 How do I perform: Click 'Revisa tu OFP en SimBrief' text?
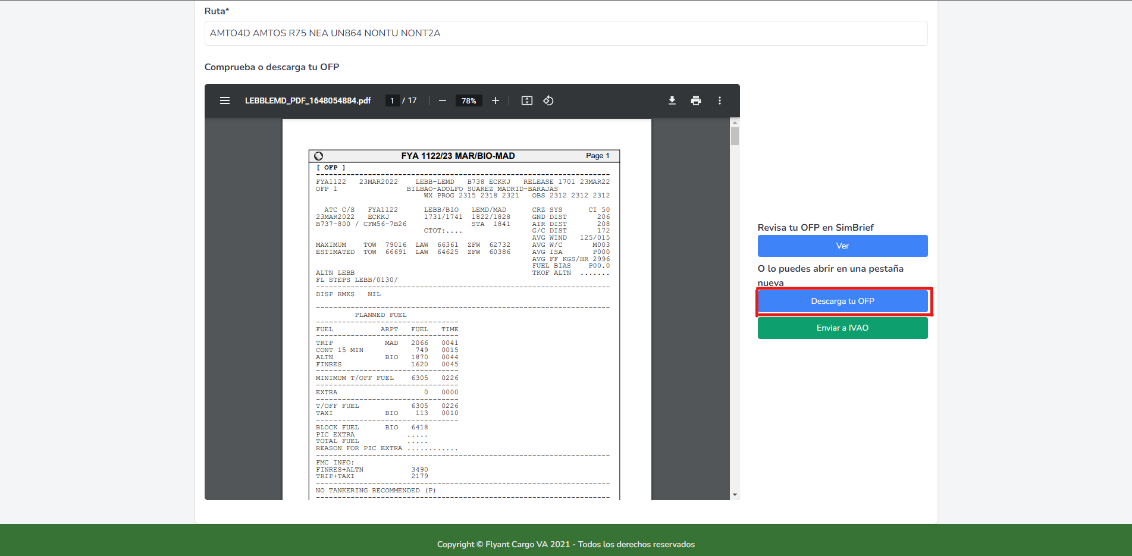click(817, 227)
